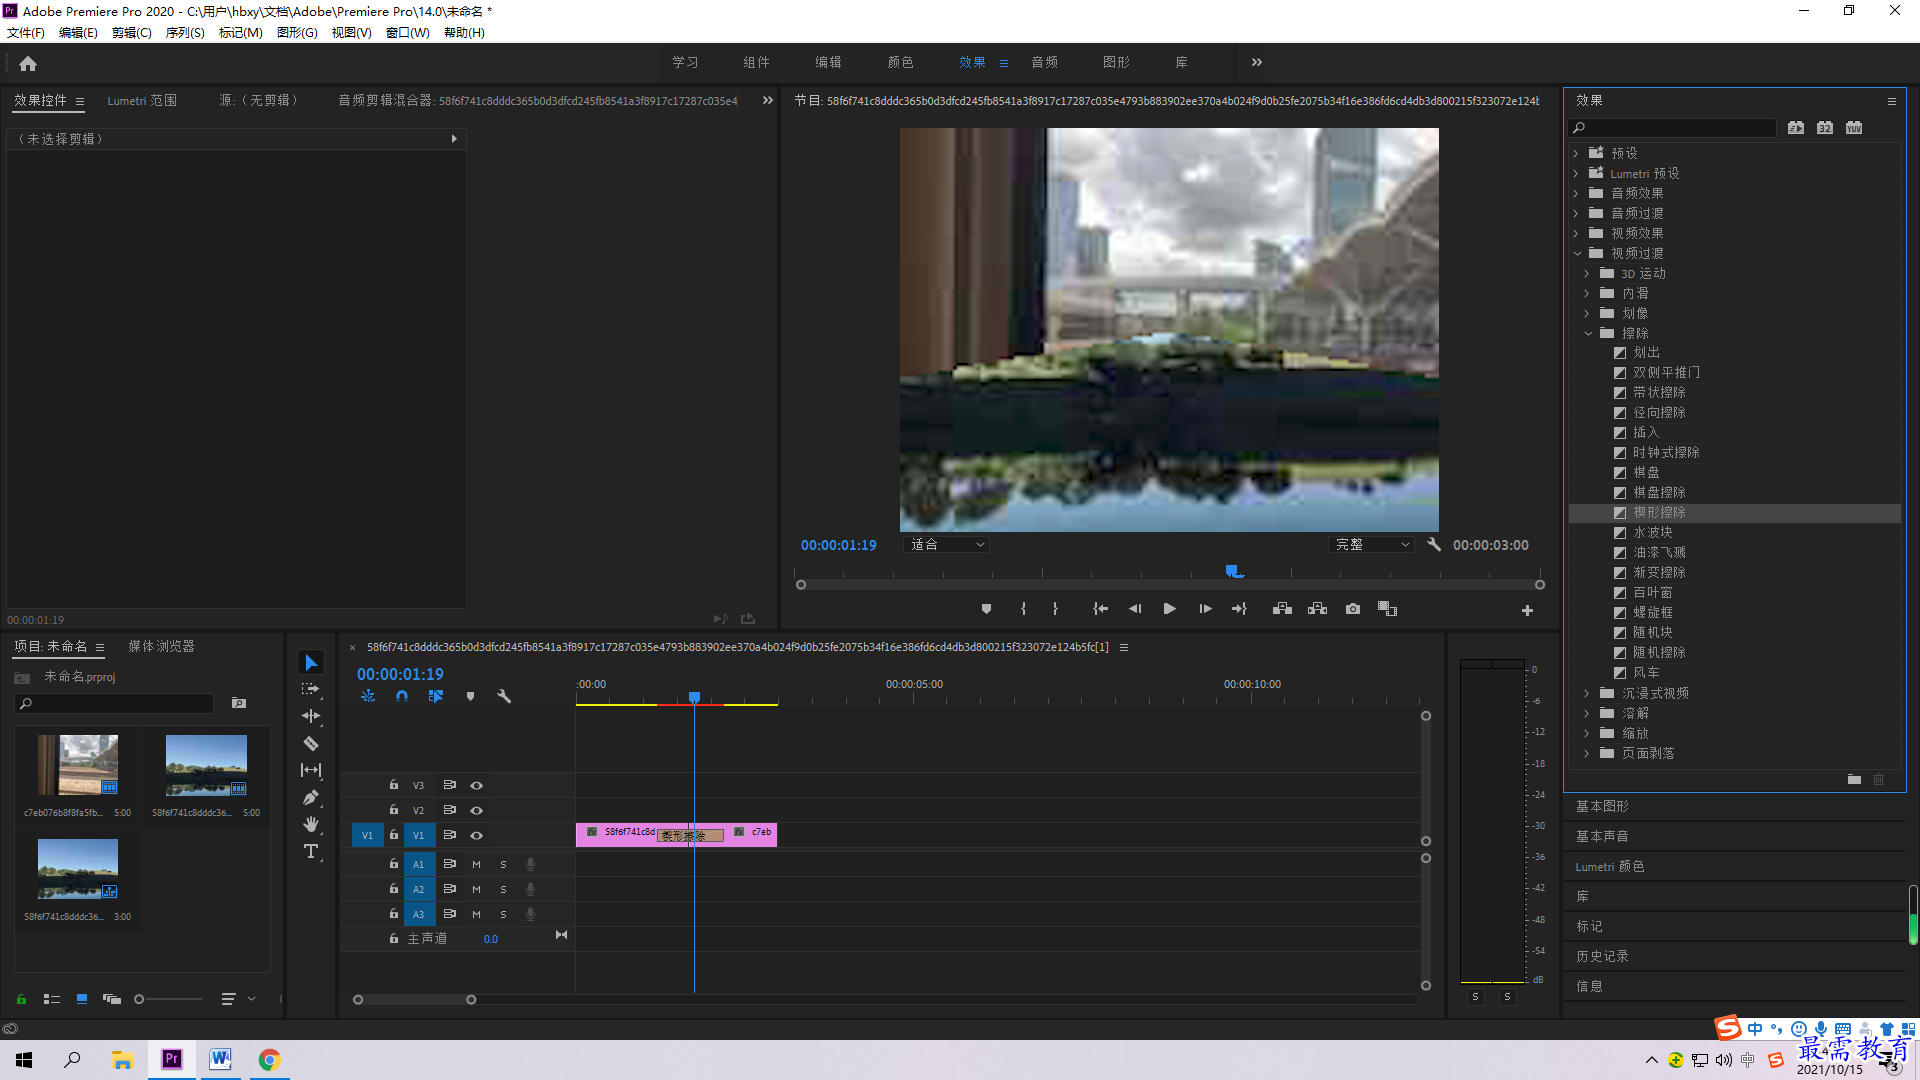The image size is (1920, 1080).
Task: Click Mark Out button
Action: 1055,609
